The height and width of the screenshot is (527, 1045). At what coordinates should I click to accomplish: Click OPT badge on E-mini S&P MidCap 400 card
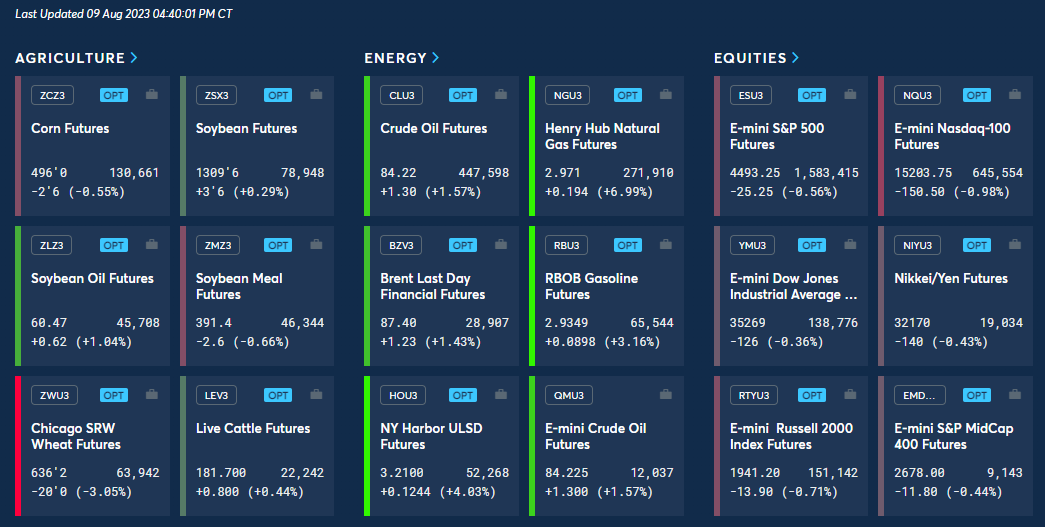(x=977, y=395)
